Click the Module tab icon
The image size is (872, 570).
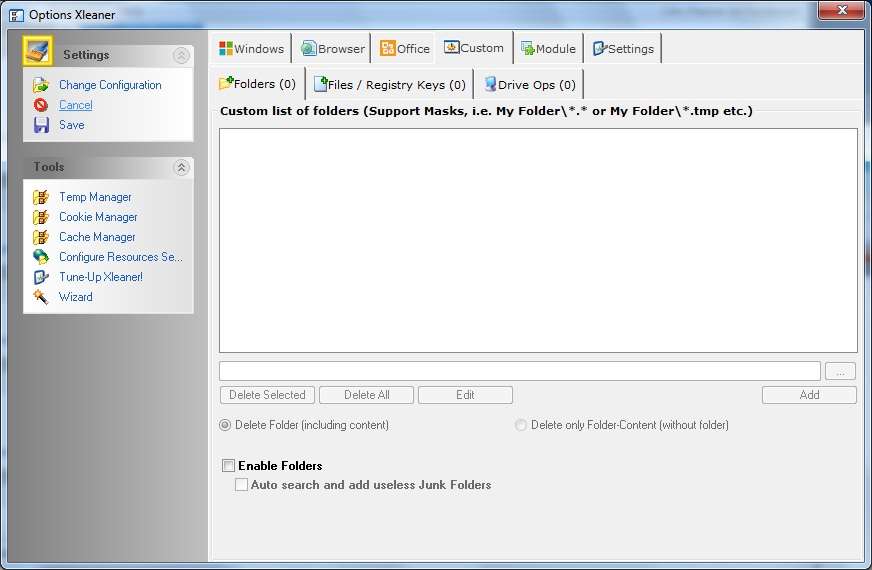pos(528,48)
